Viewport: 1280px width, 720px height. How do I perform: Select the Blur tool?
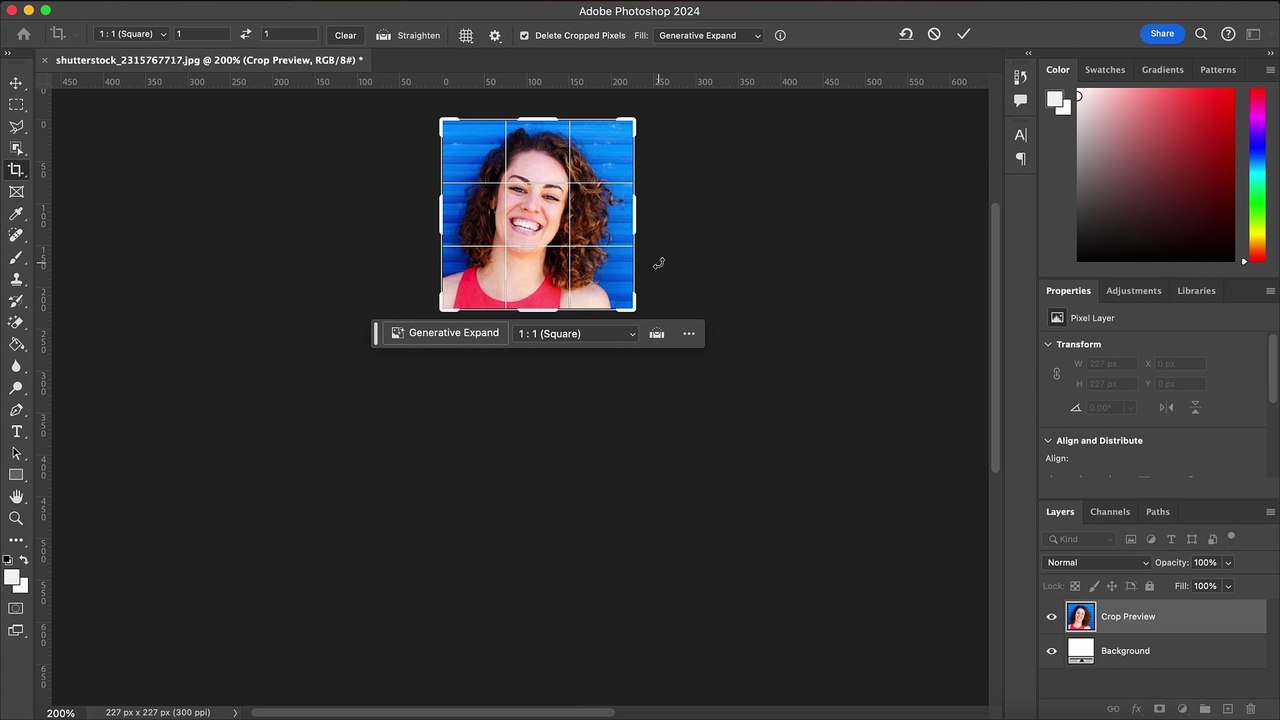pos(16,366)
